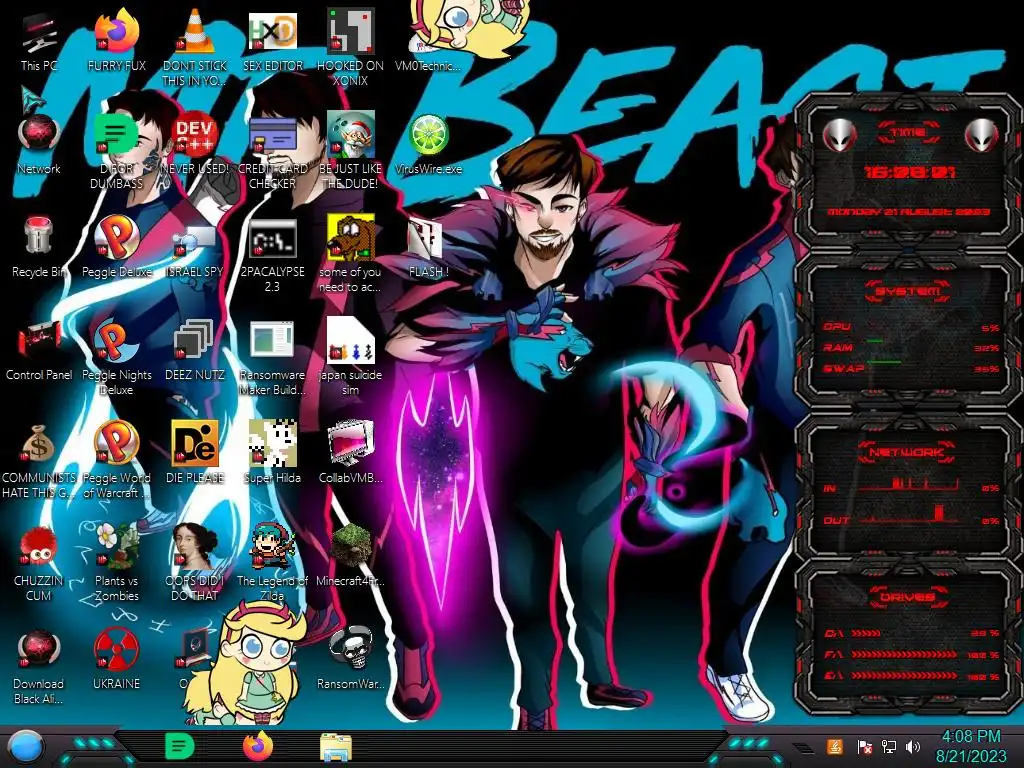Image resolution: width=1024 pixels, height=768 pixels.
Task: Open the green document app on the taskbar
Action: [179, 746]
